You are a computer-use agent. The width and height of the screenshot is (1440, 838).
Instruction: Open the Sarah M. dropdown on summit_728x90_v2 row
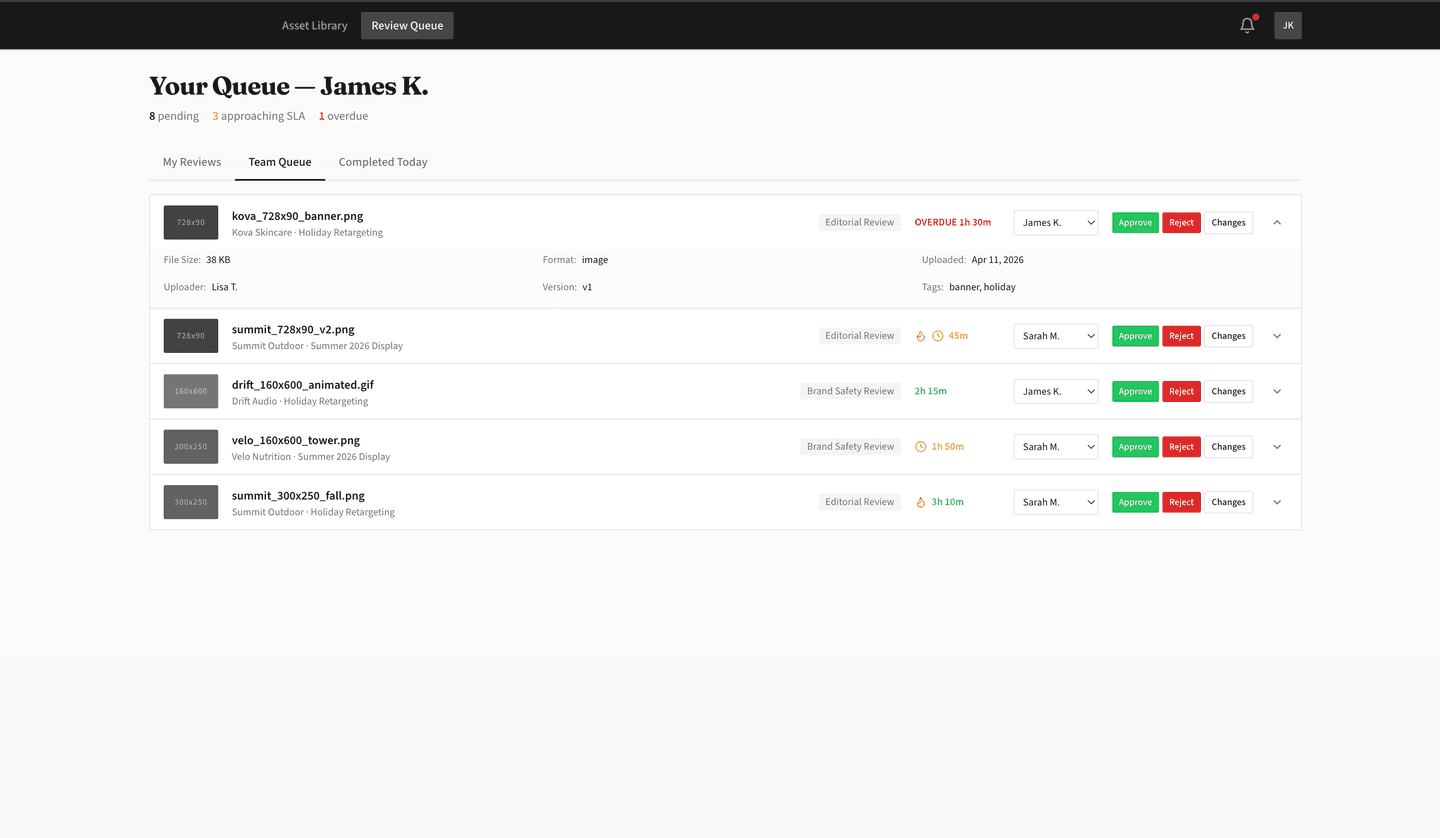click(1055, 335)
